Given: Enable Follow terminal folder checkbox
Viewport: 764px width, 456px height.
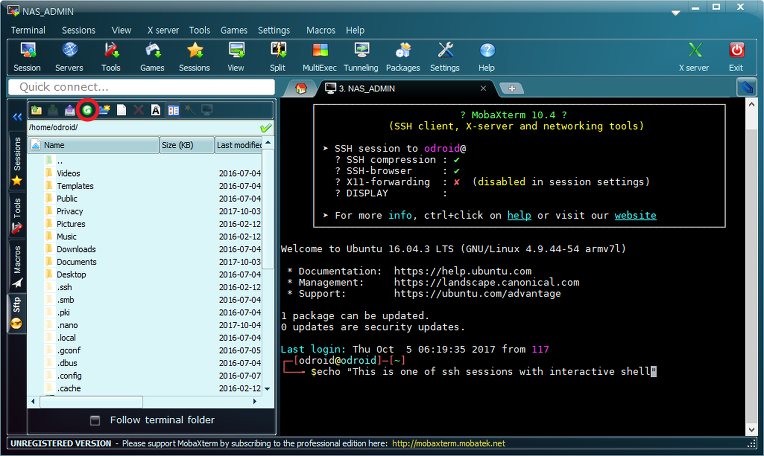Looking at the screenshot, I should click(95, 420).
